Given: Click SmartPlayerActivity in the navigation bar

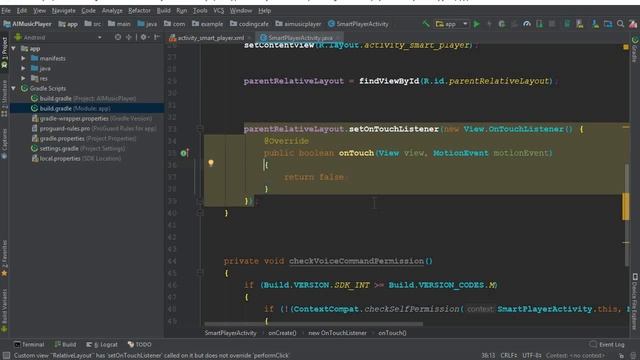Looking at the screenshot, I should (358, 24).
